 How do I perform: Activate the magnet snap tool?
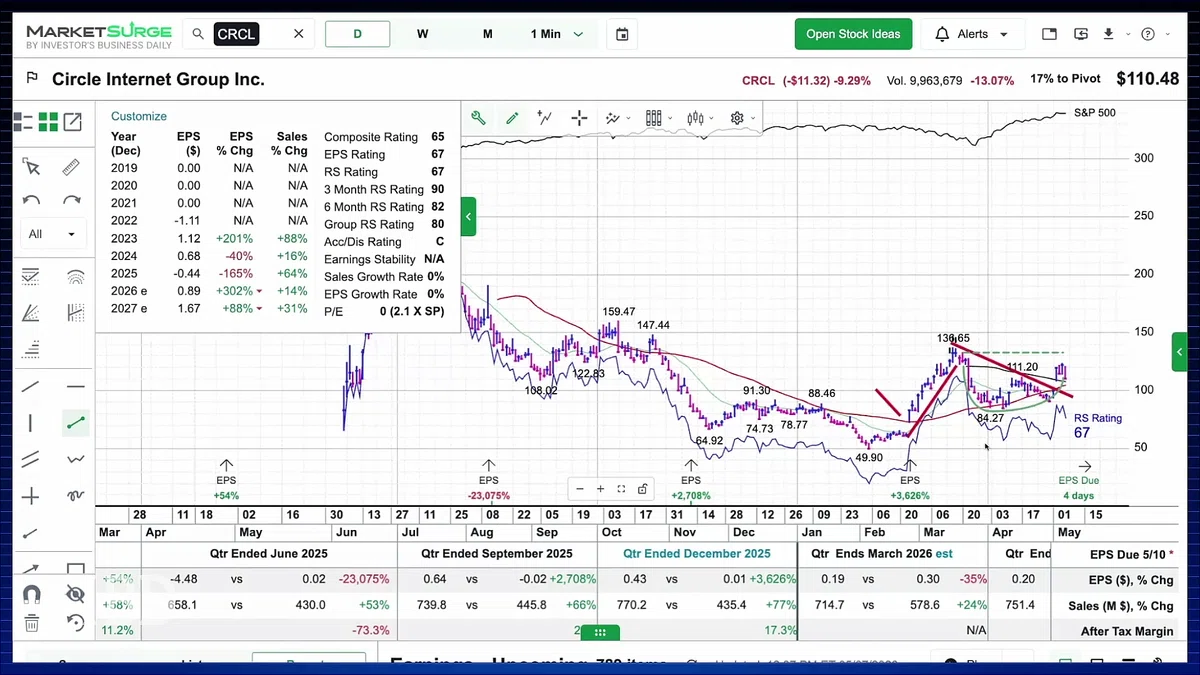coord(31,594)
